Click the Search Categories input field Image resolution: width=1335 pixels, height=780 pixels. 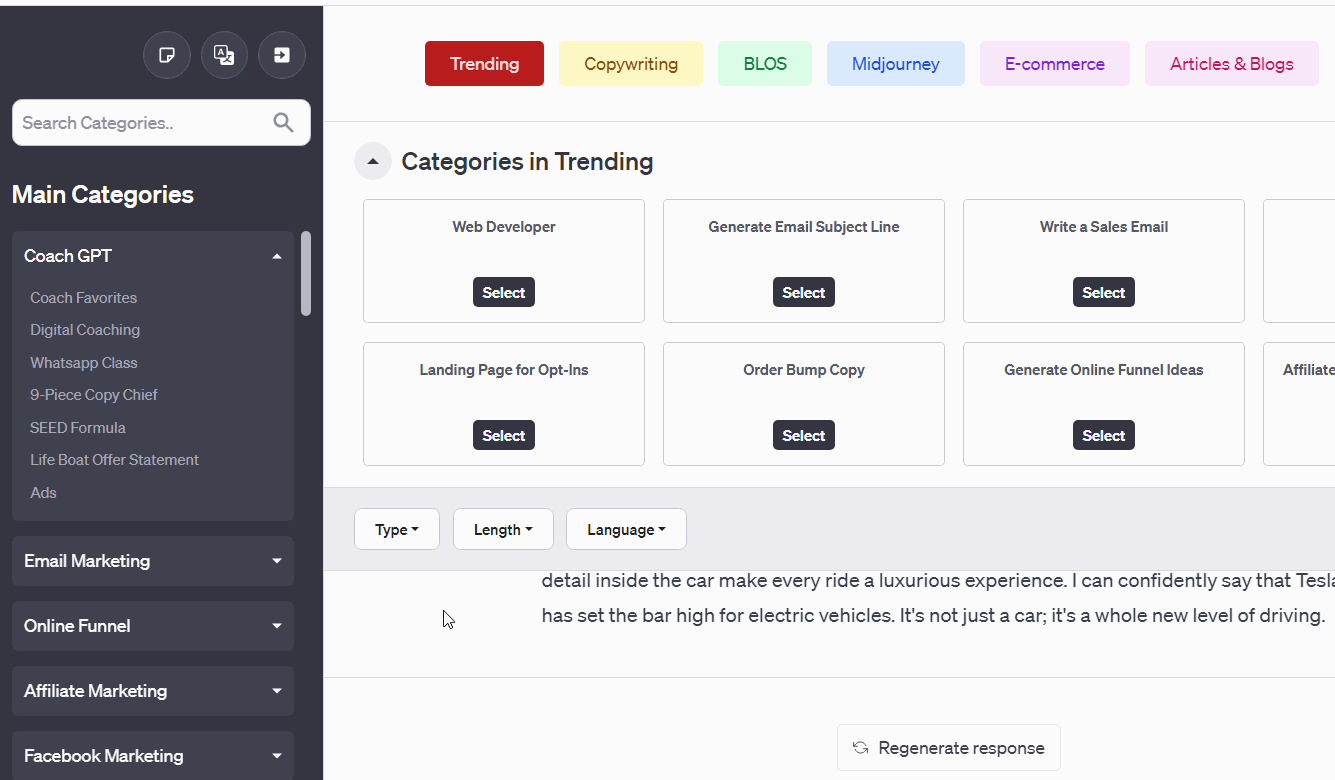coord(140,123)
